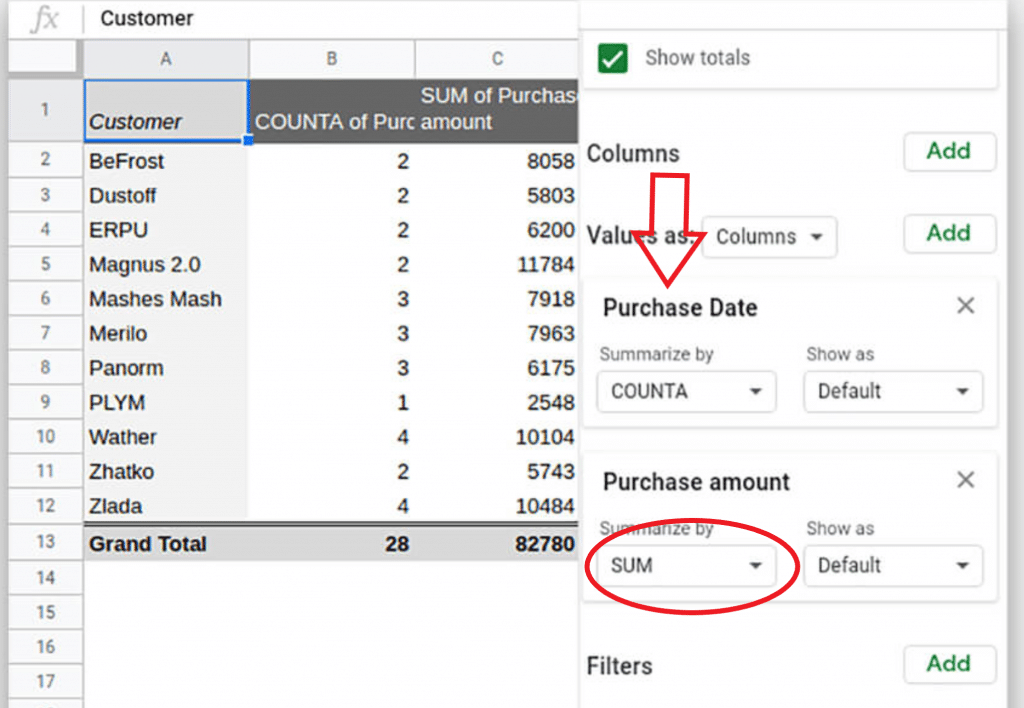Screen dimensions: 1024x708
Task: Open the SUM summarize-by dropdown
Action: tap(686, 565)
